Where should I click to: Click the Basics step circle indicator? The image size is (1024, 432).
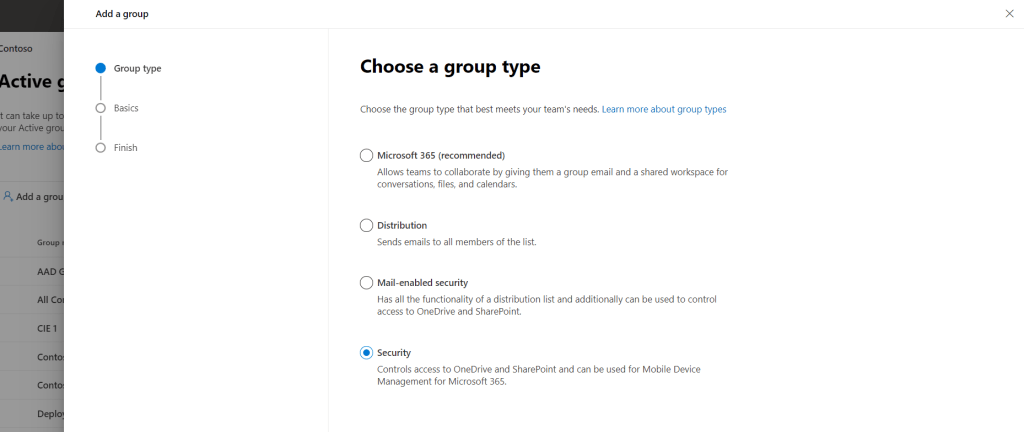pyautogui.click(x=100, y=107)
